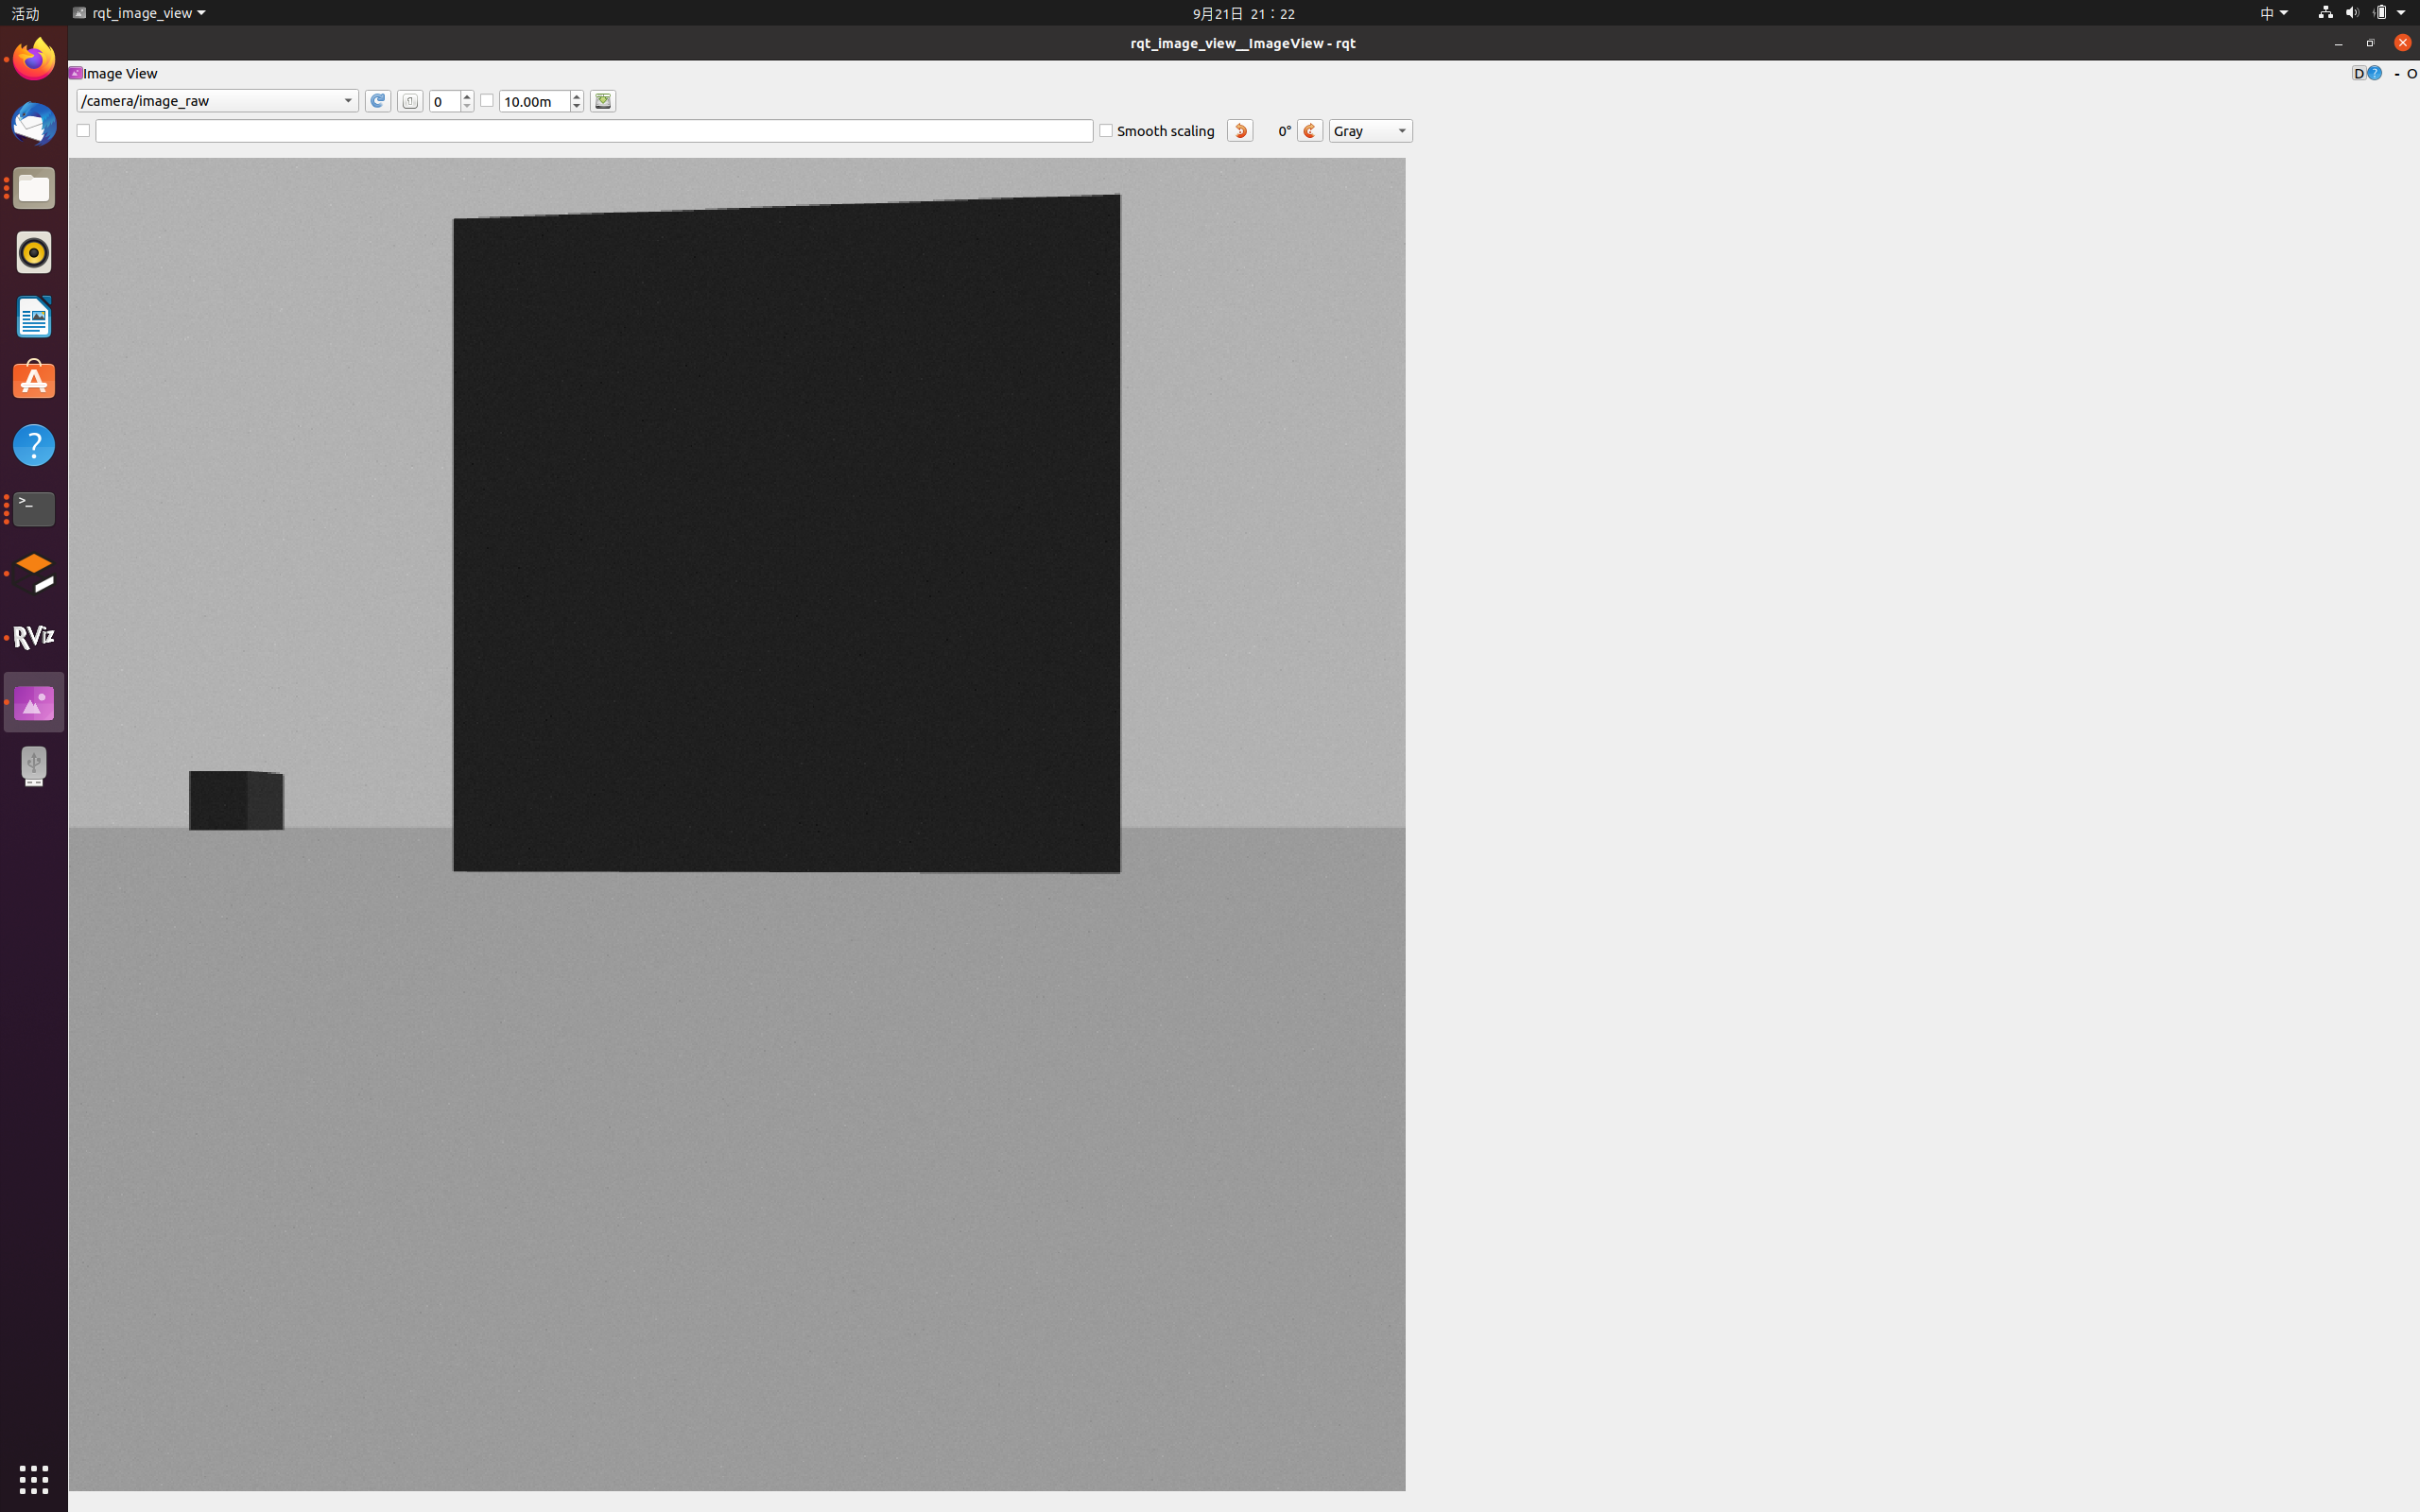2420x1512 pixels.
Task: Open Terminal from the dock
Action: [34, 509]
